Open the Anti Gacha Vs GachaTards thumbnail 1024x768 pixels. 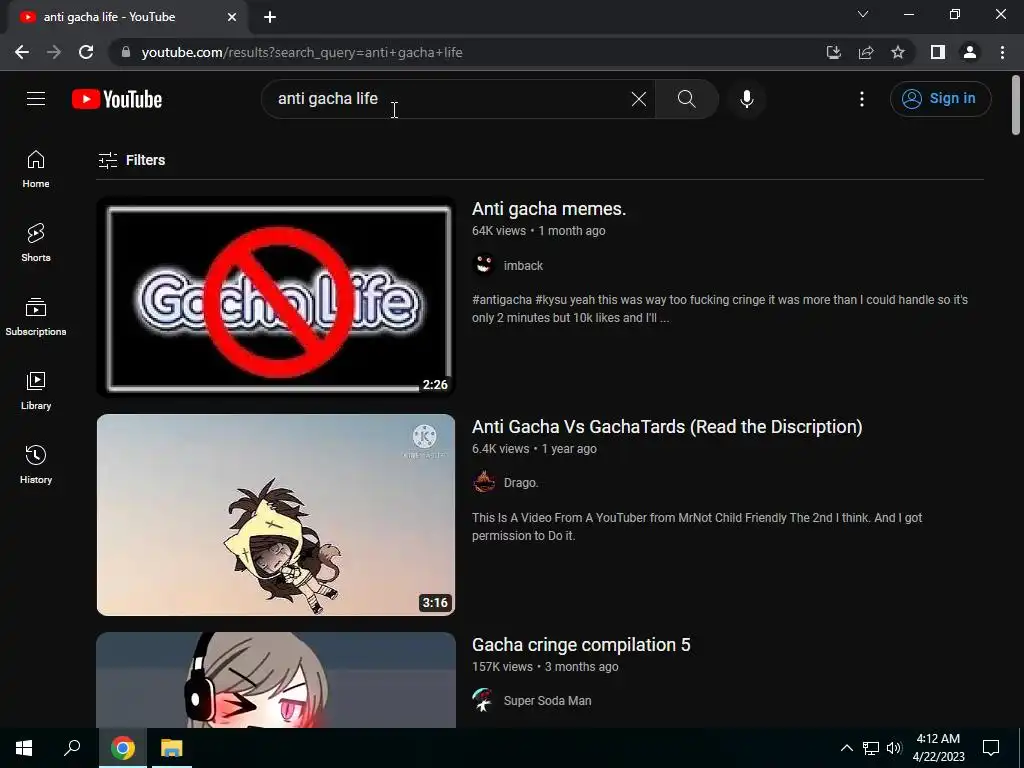276,515
